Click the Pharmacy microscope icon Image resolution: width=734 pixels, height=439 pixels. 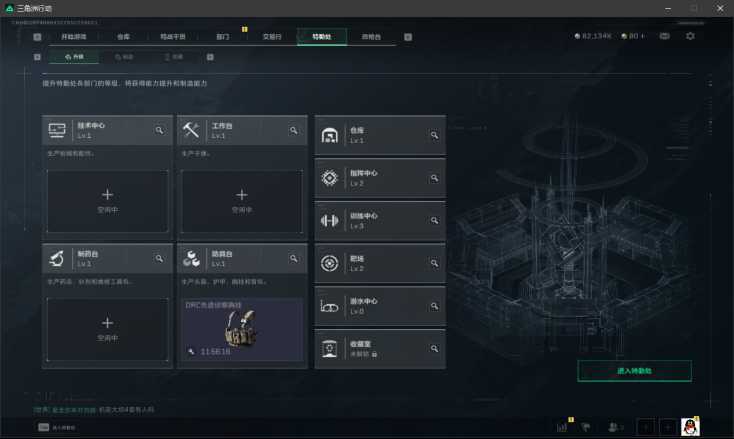pos(57,258)
